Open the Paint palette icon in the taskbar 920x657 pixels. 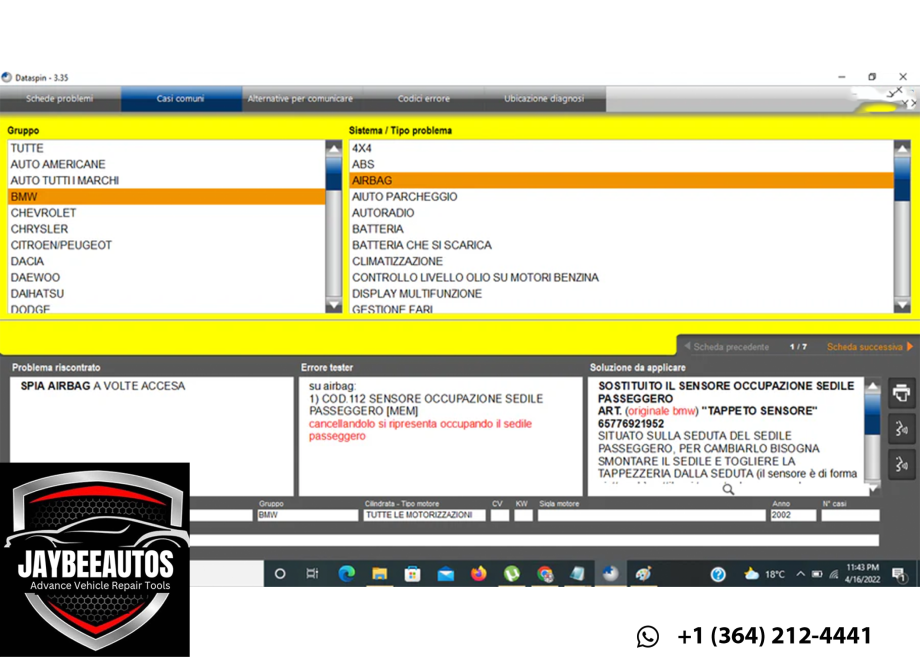click(x=644, y=574)
